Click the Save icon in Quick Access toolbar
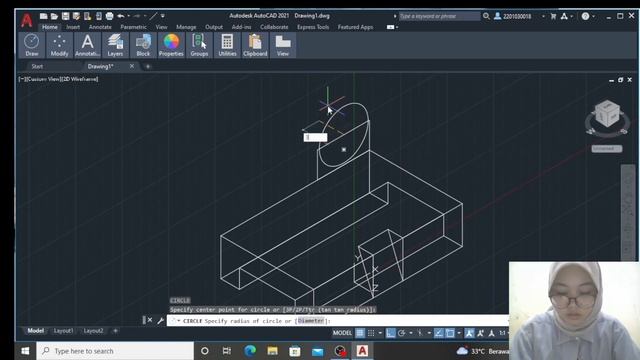The height and width of the screenshot is (360, 640). pyautogui.click(x=65, y=16)
